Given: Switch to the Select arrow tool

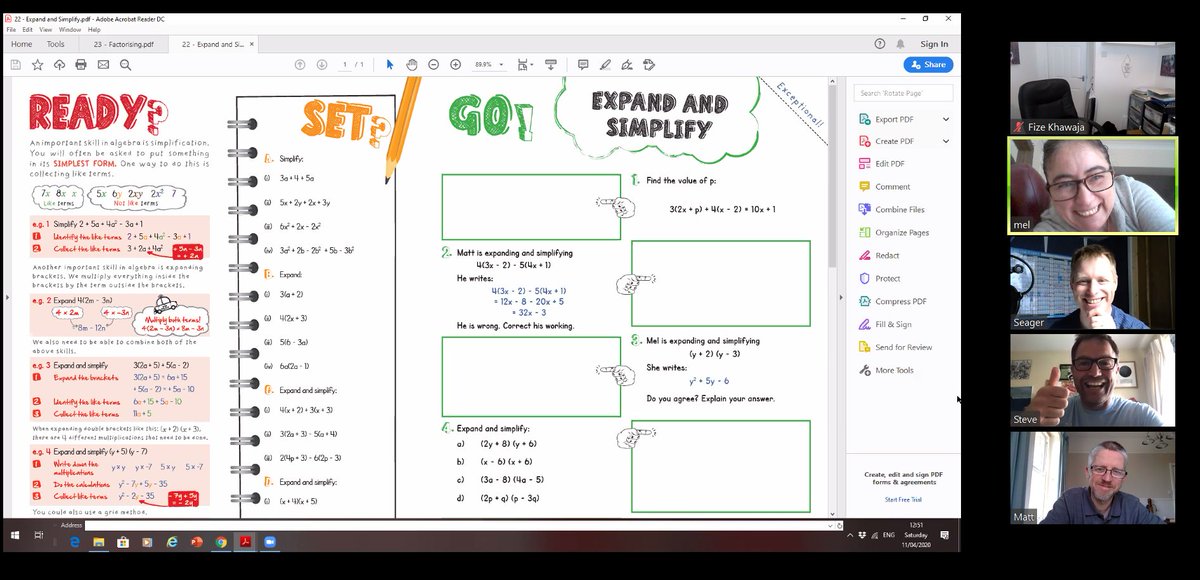Looking at the screenshot, I should click(390, 64).
